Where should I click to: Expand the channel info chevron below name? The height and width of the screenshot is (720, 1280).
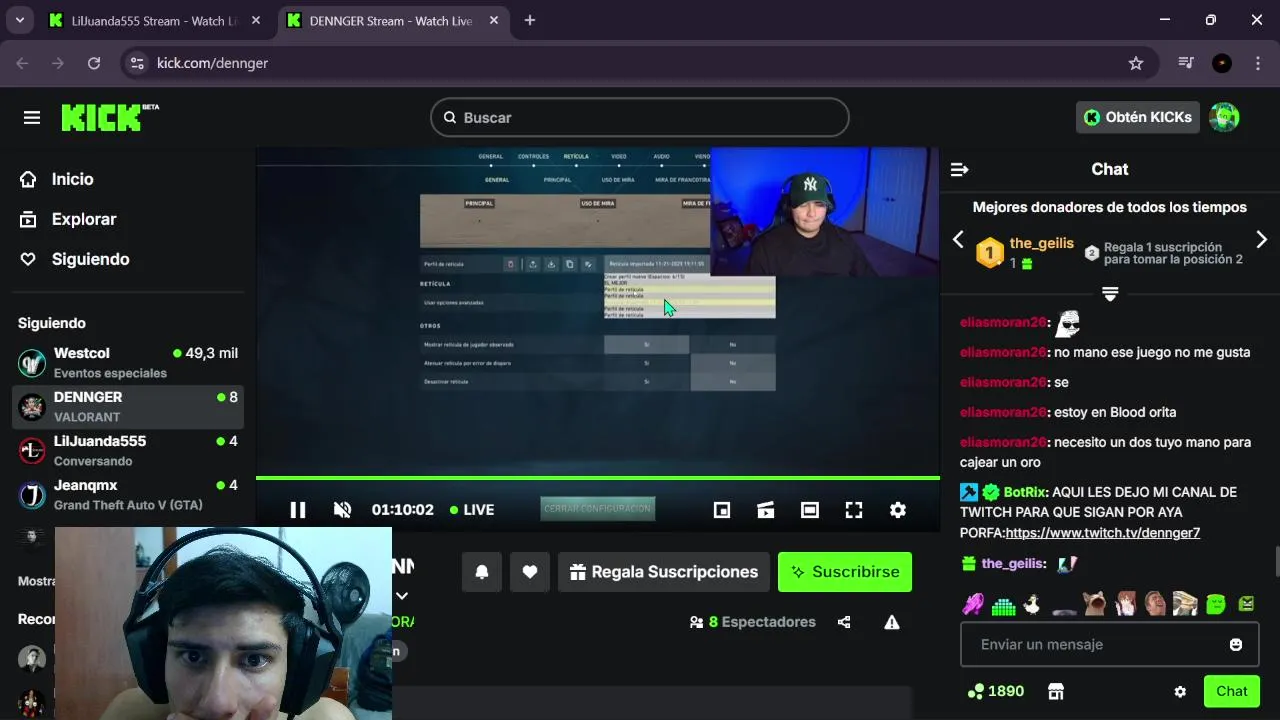402,596
